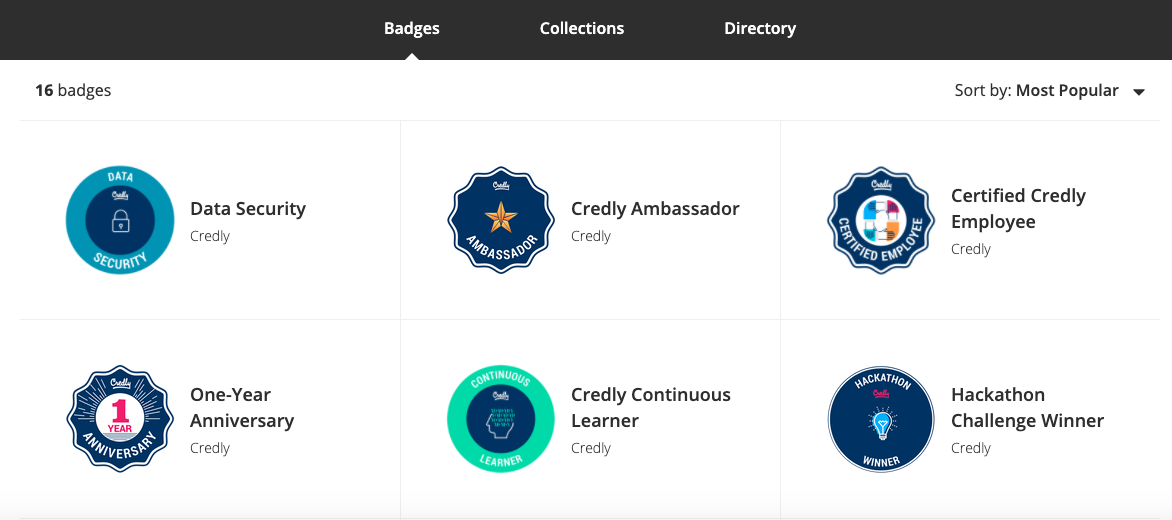The height and width of the screenshot is (520, 1172).
Task: Expand the sort dropdown arrow
Action: click(x=1138, y=93)
